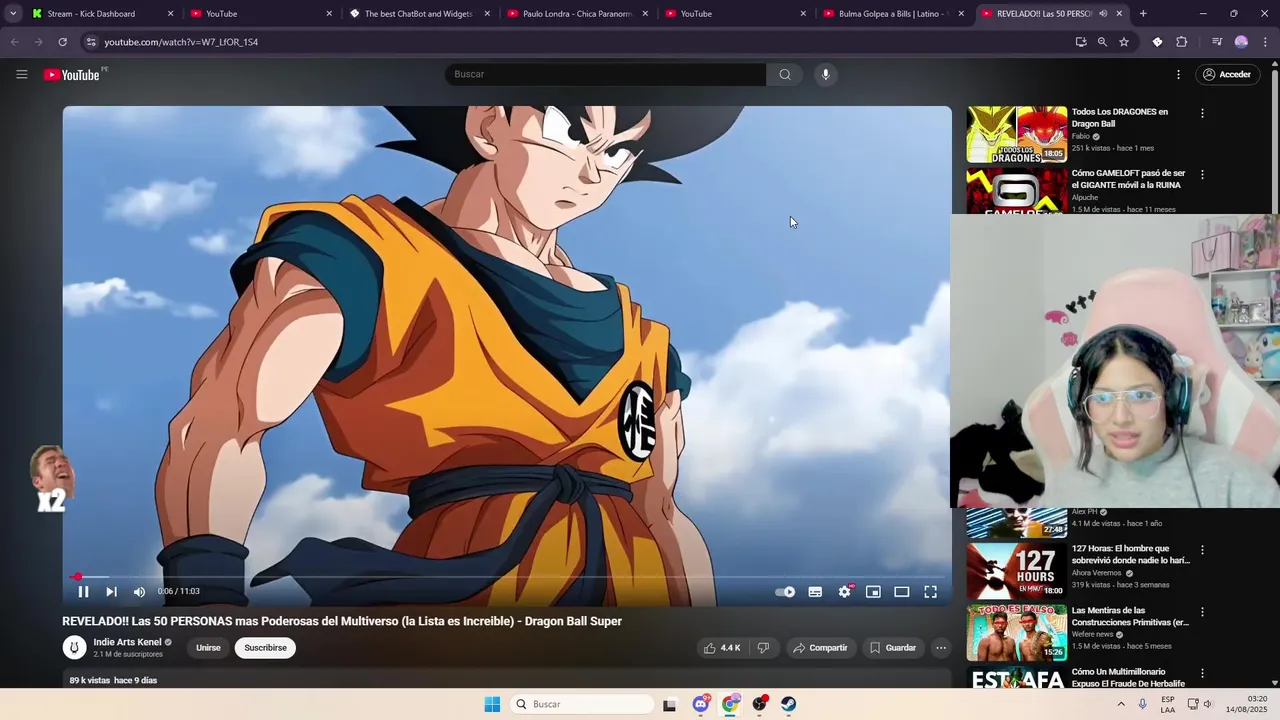View site information in the address bar
The width and height of the screenshot is (1280, 720).
coord(91,42)
